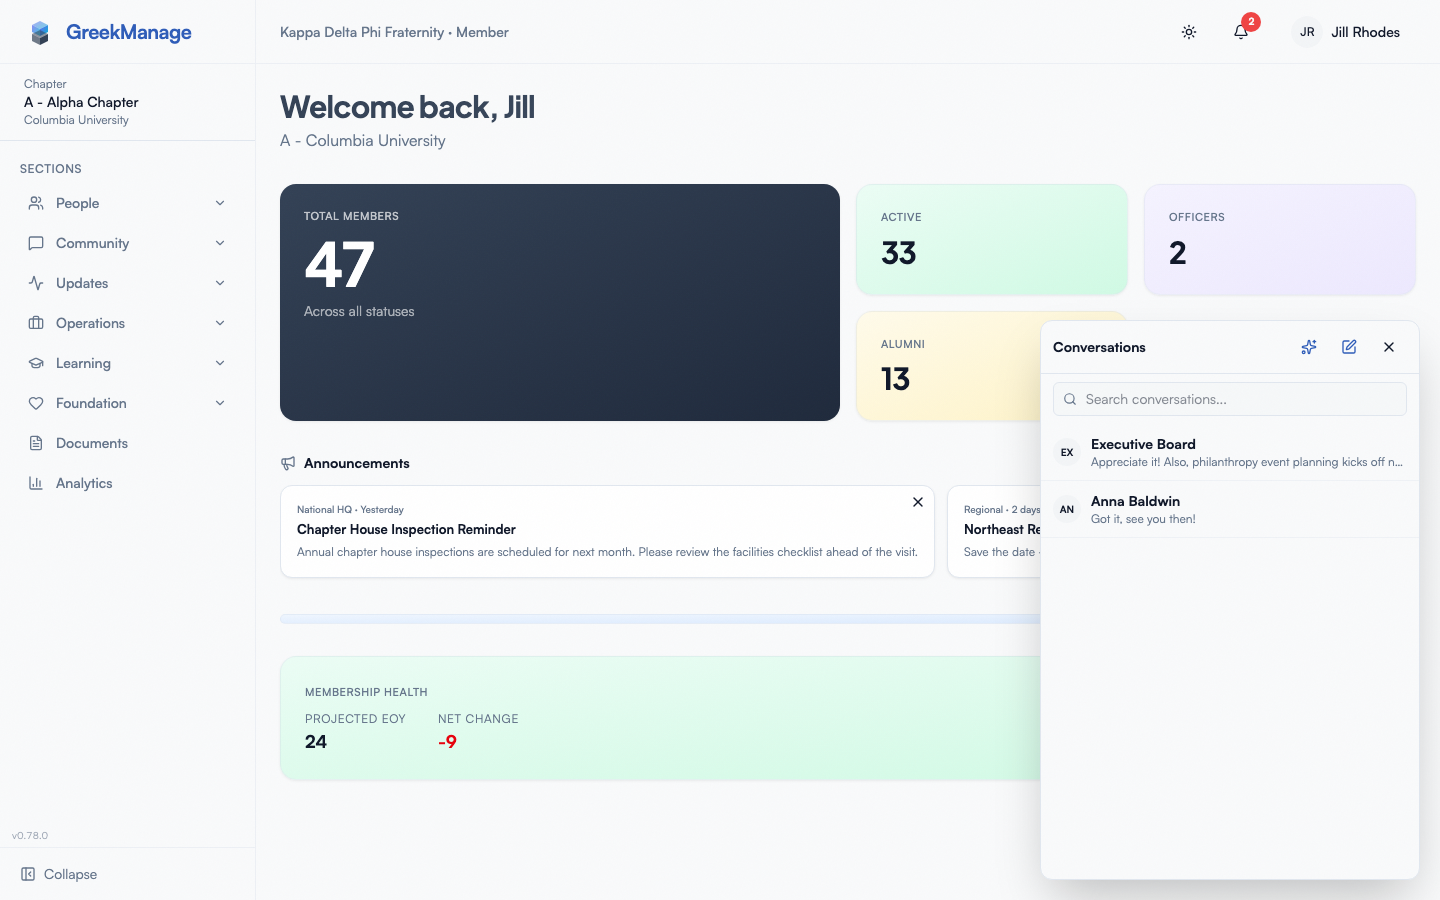The height and width of the screenshot is (900, 1440).
Task: Expand the Community section chevron
Action: (x=220, y=243)
